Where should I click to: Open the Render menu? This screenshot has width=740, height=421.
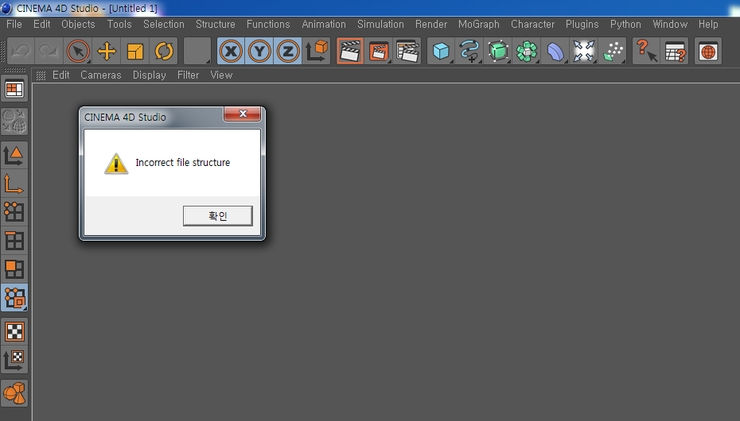[431, 24]
